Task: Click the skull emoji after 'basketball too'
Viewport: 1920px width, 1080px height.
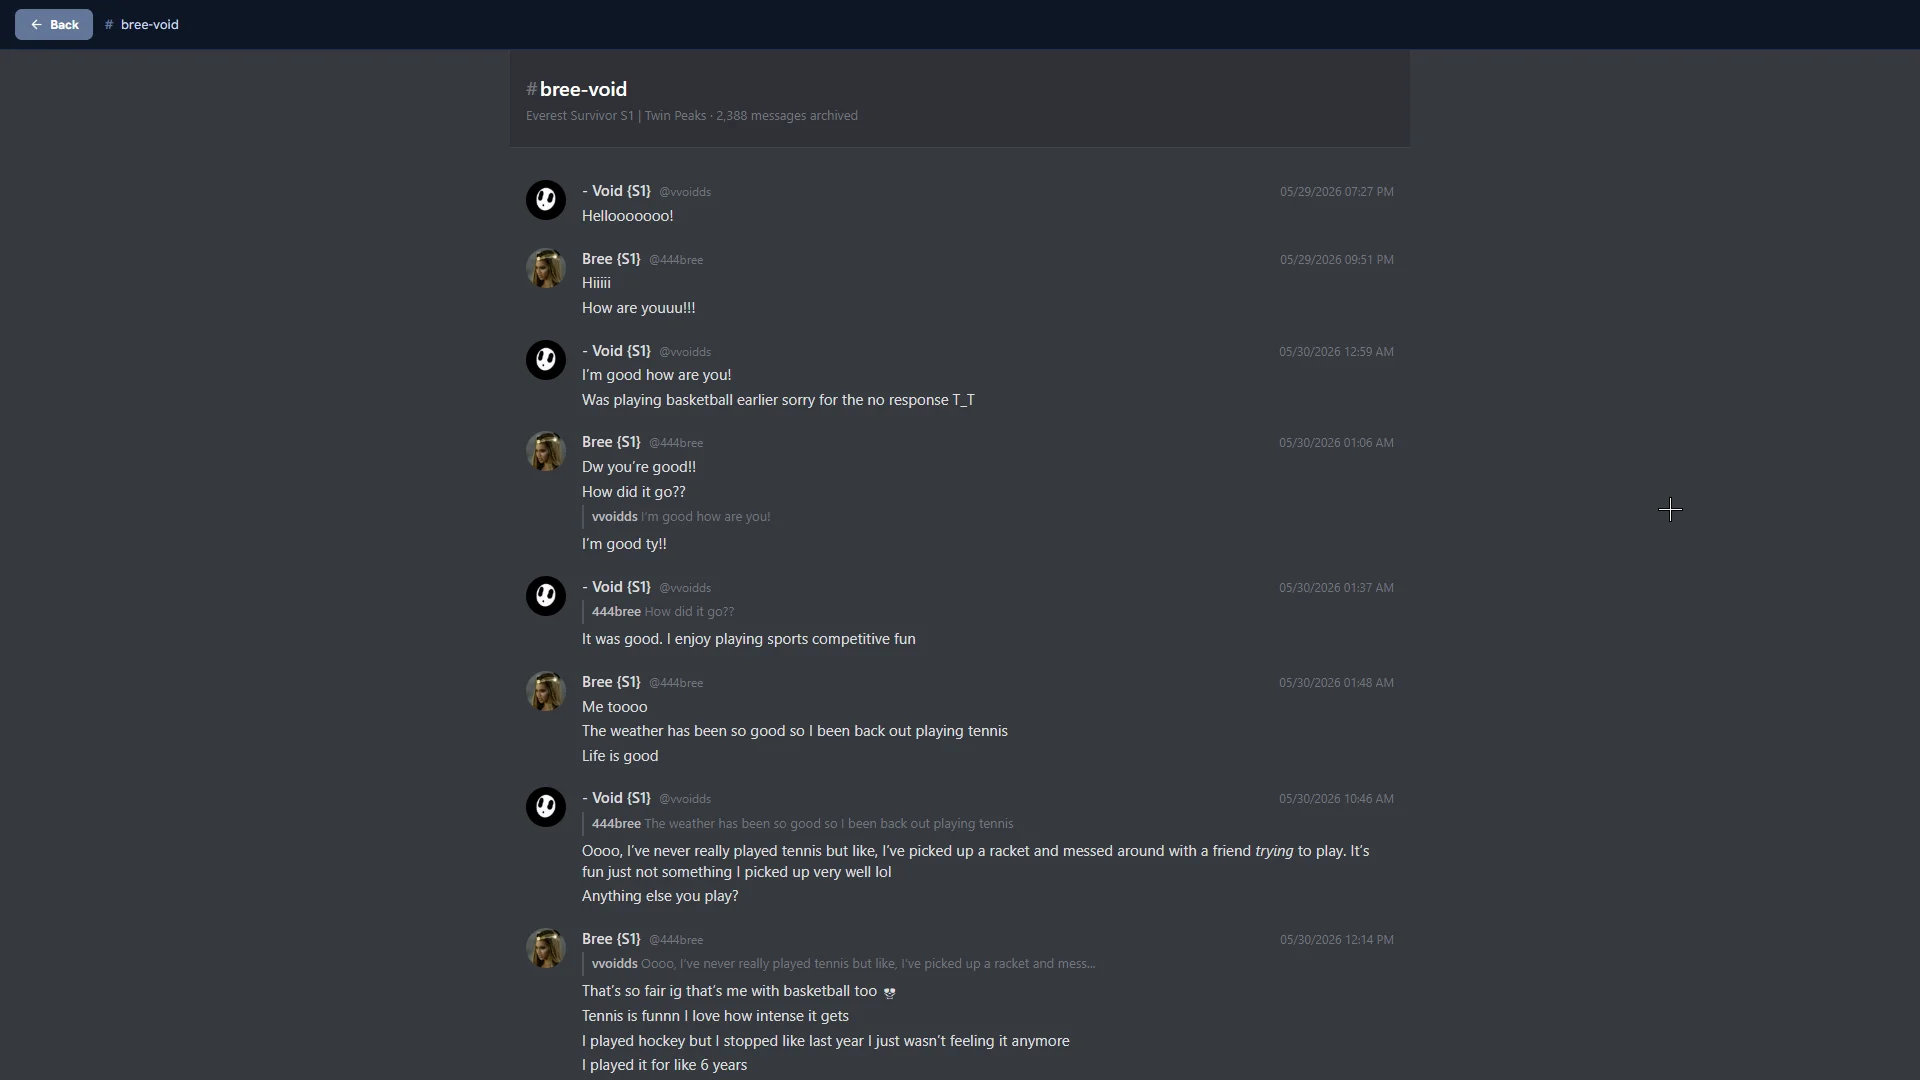Action: (889, 992)
